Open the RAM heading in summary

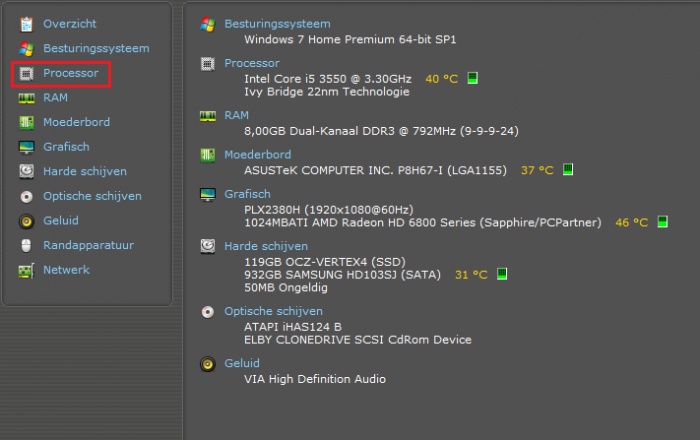tap(237, 115)
